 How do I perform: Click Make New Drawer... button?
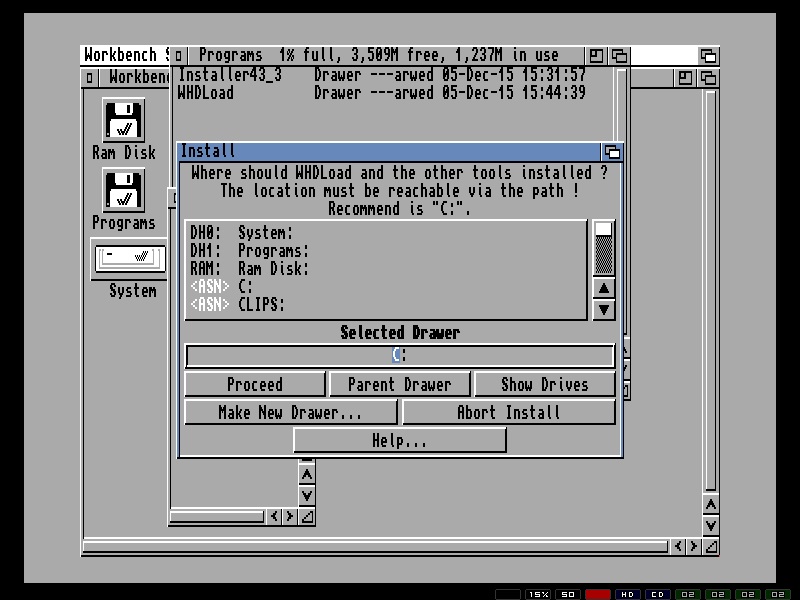point(291,412)
